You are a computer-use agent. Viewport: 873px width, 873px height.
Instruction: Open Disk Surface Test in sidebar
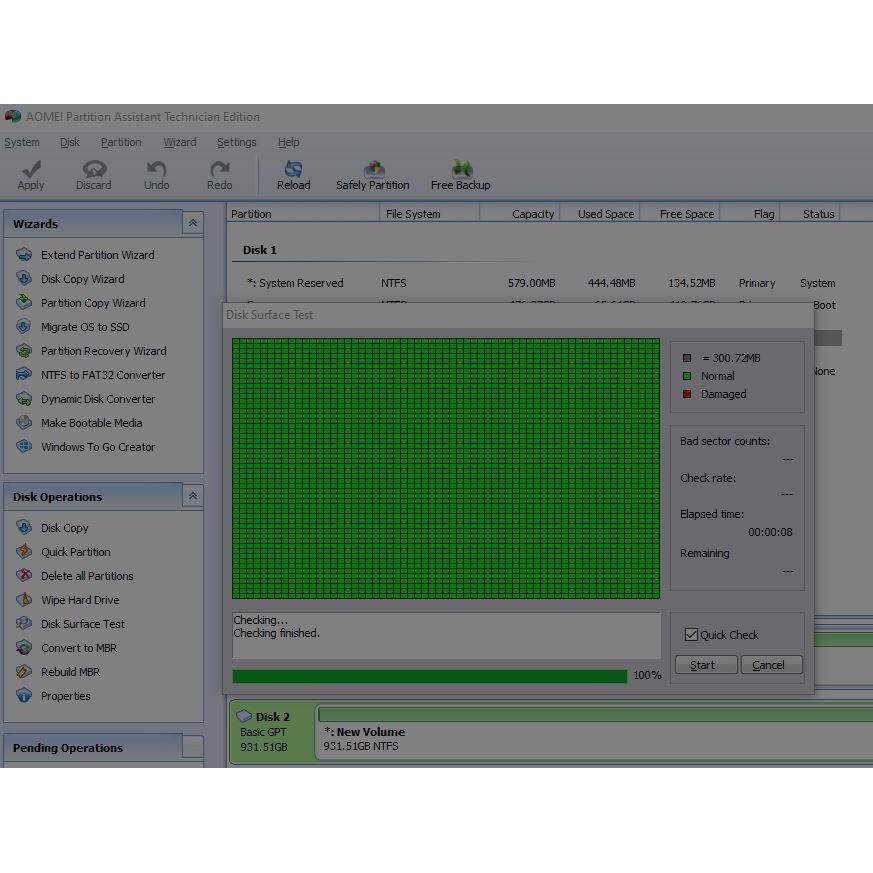[71, 624]
